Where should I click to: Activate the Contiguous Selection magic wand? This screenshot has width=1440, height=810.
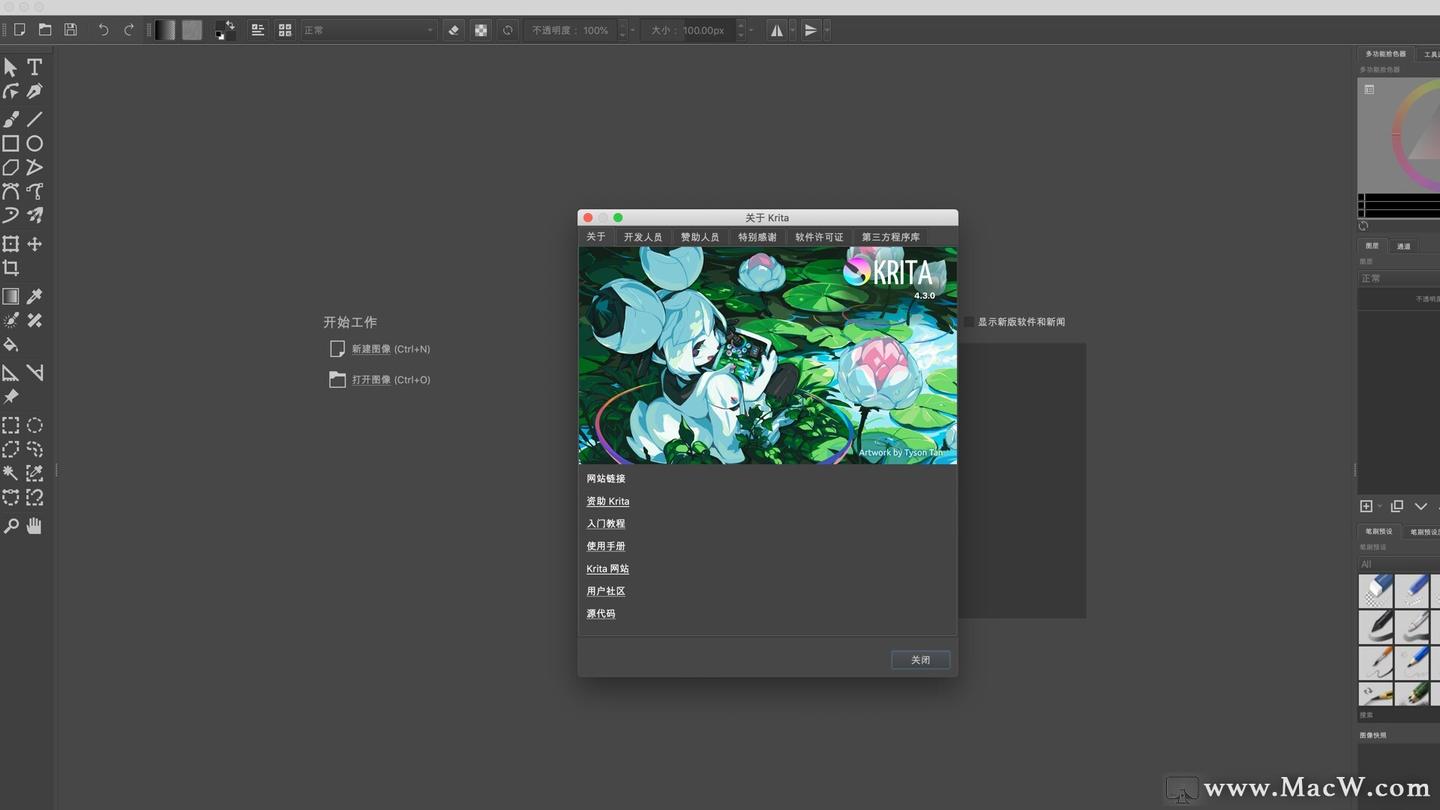(x=11, y=473)
